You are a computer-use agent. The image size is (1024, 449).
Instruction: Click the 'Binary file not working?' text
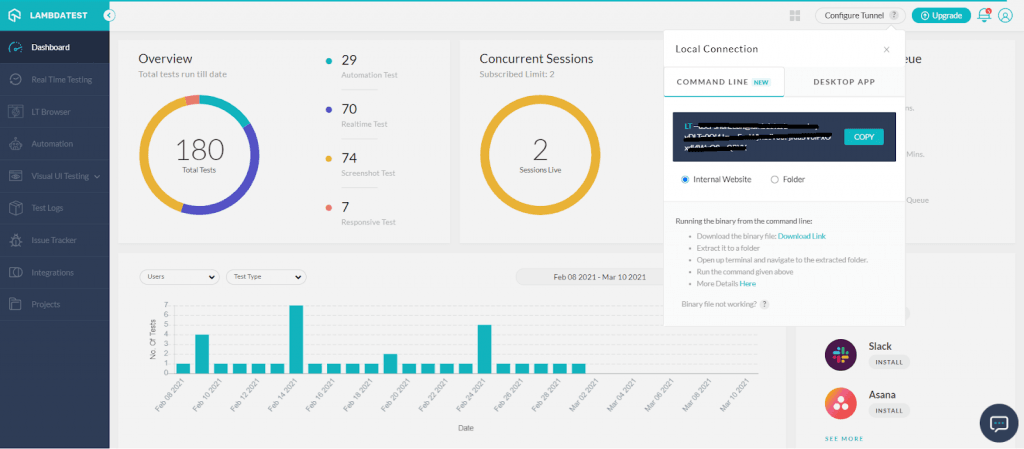coord(719,304)
